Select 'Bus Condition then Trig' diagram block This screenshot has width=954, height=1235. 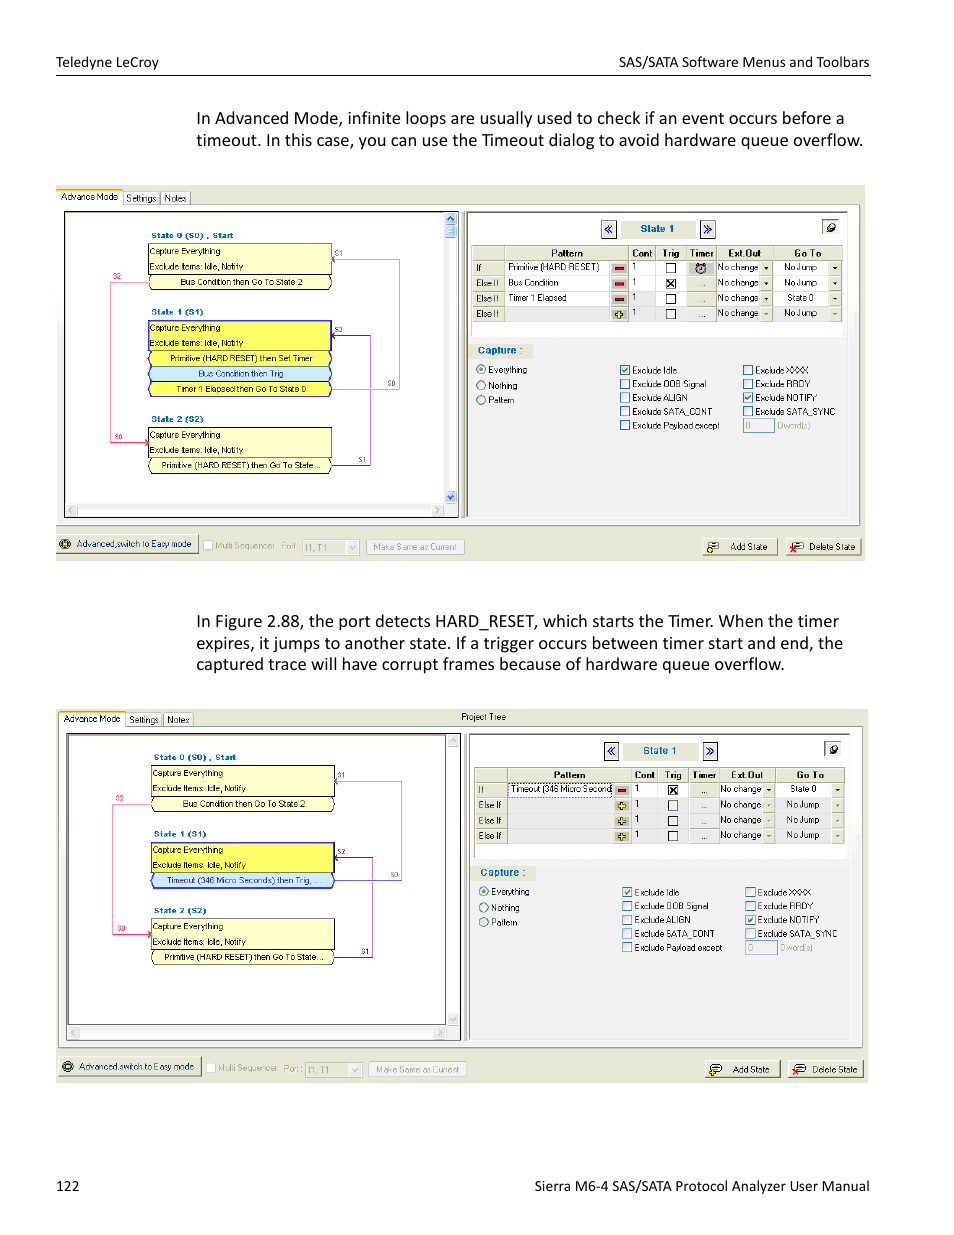coord(241,374)
